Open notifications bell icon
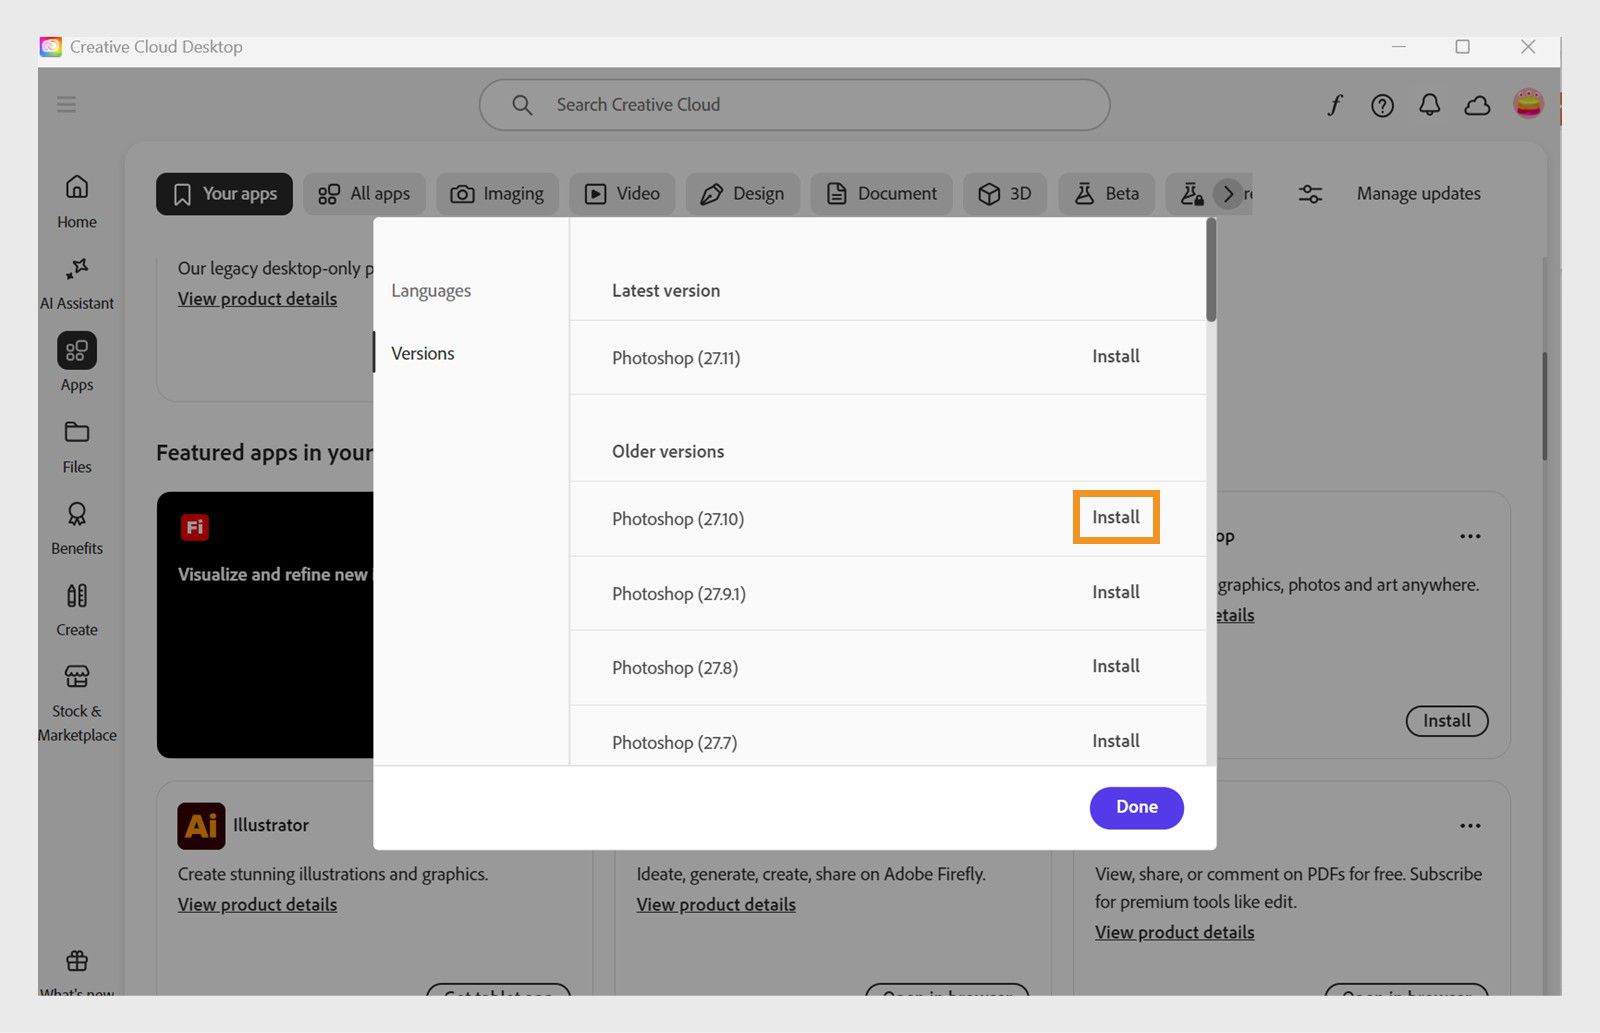 click(x=1430, y=105)
